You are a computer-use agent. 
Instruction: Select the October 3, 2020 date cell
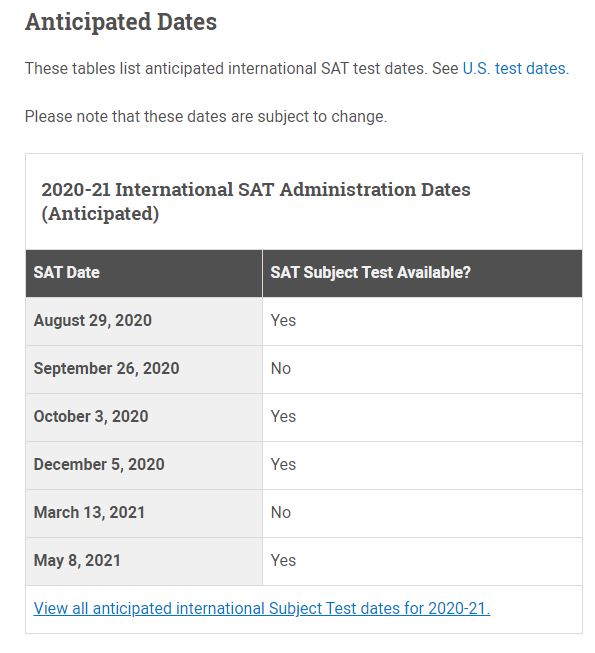(144, 417)
